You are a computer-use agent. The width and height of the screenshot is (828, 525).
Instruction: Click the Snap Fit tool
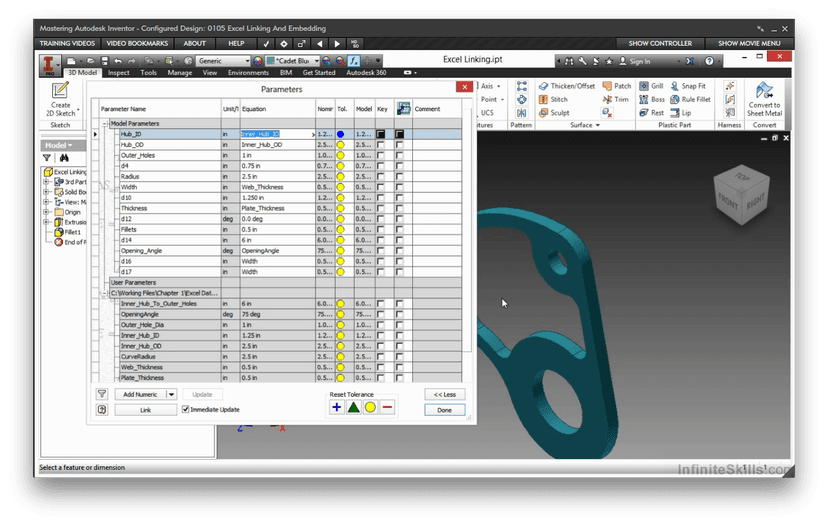coord(688,86)
